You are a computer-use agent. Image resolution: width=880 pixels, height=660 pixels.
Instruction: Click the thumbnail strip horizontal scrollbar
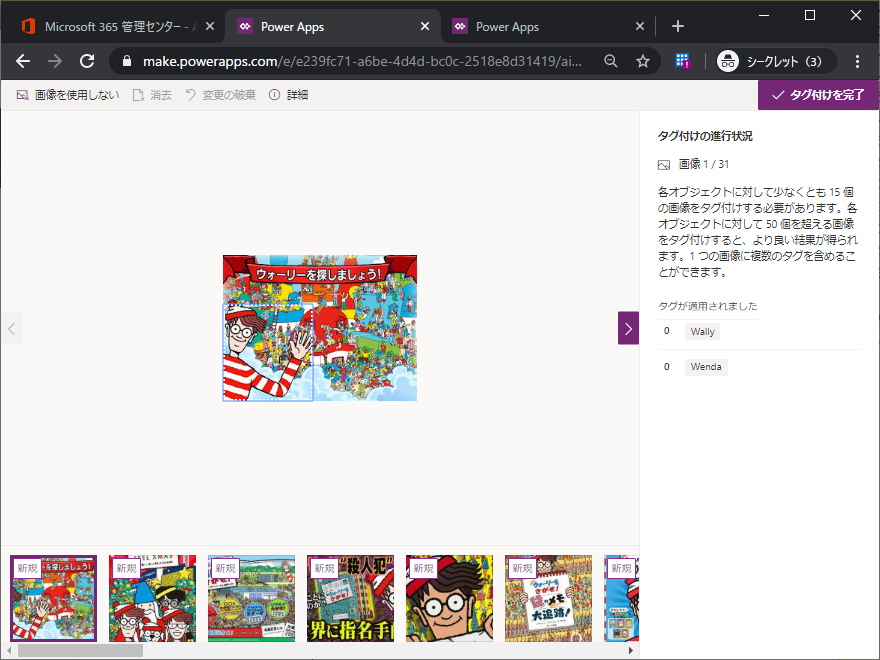[81, 650]
